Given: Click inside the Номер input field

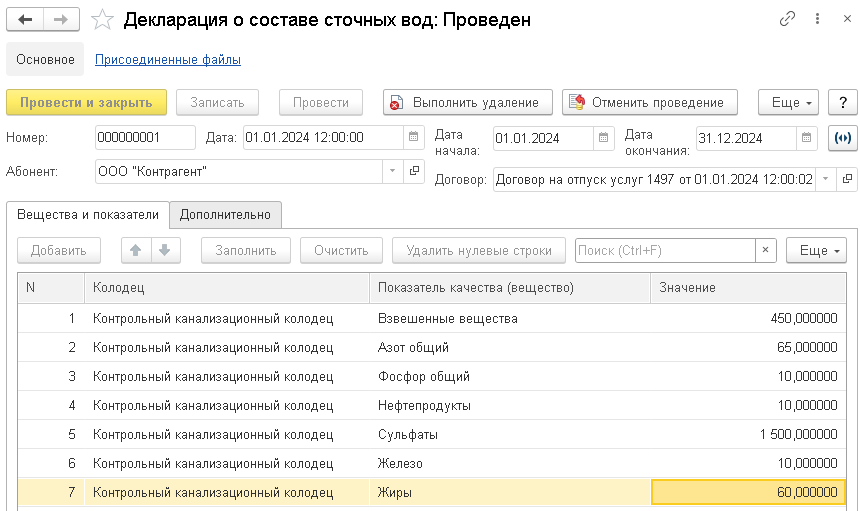Looking at the screenshot, I should click(145, 138).
